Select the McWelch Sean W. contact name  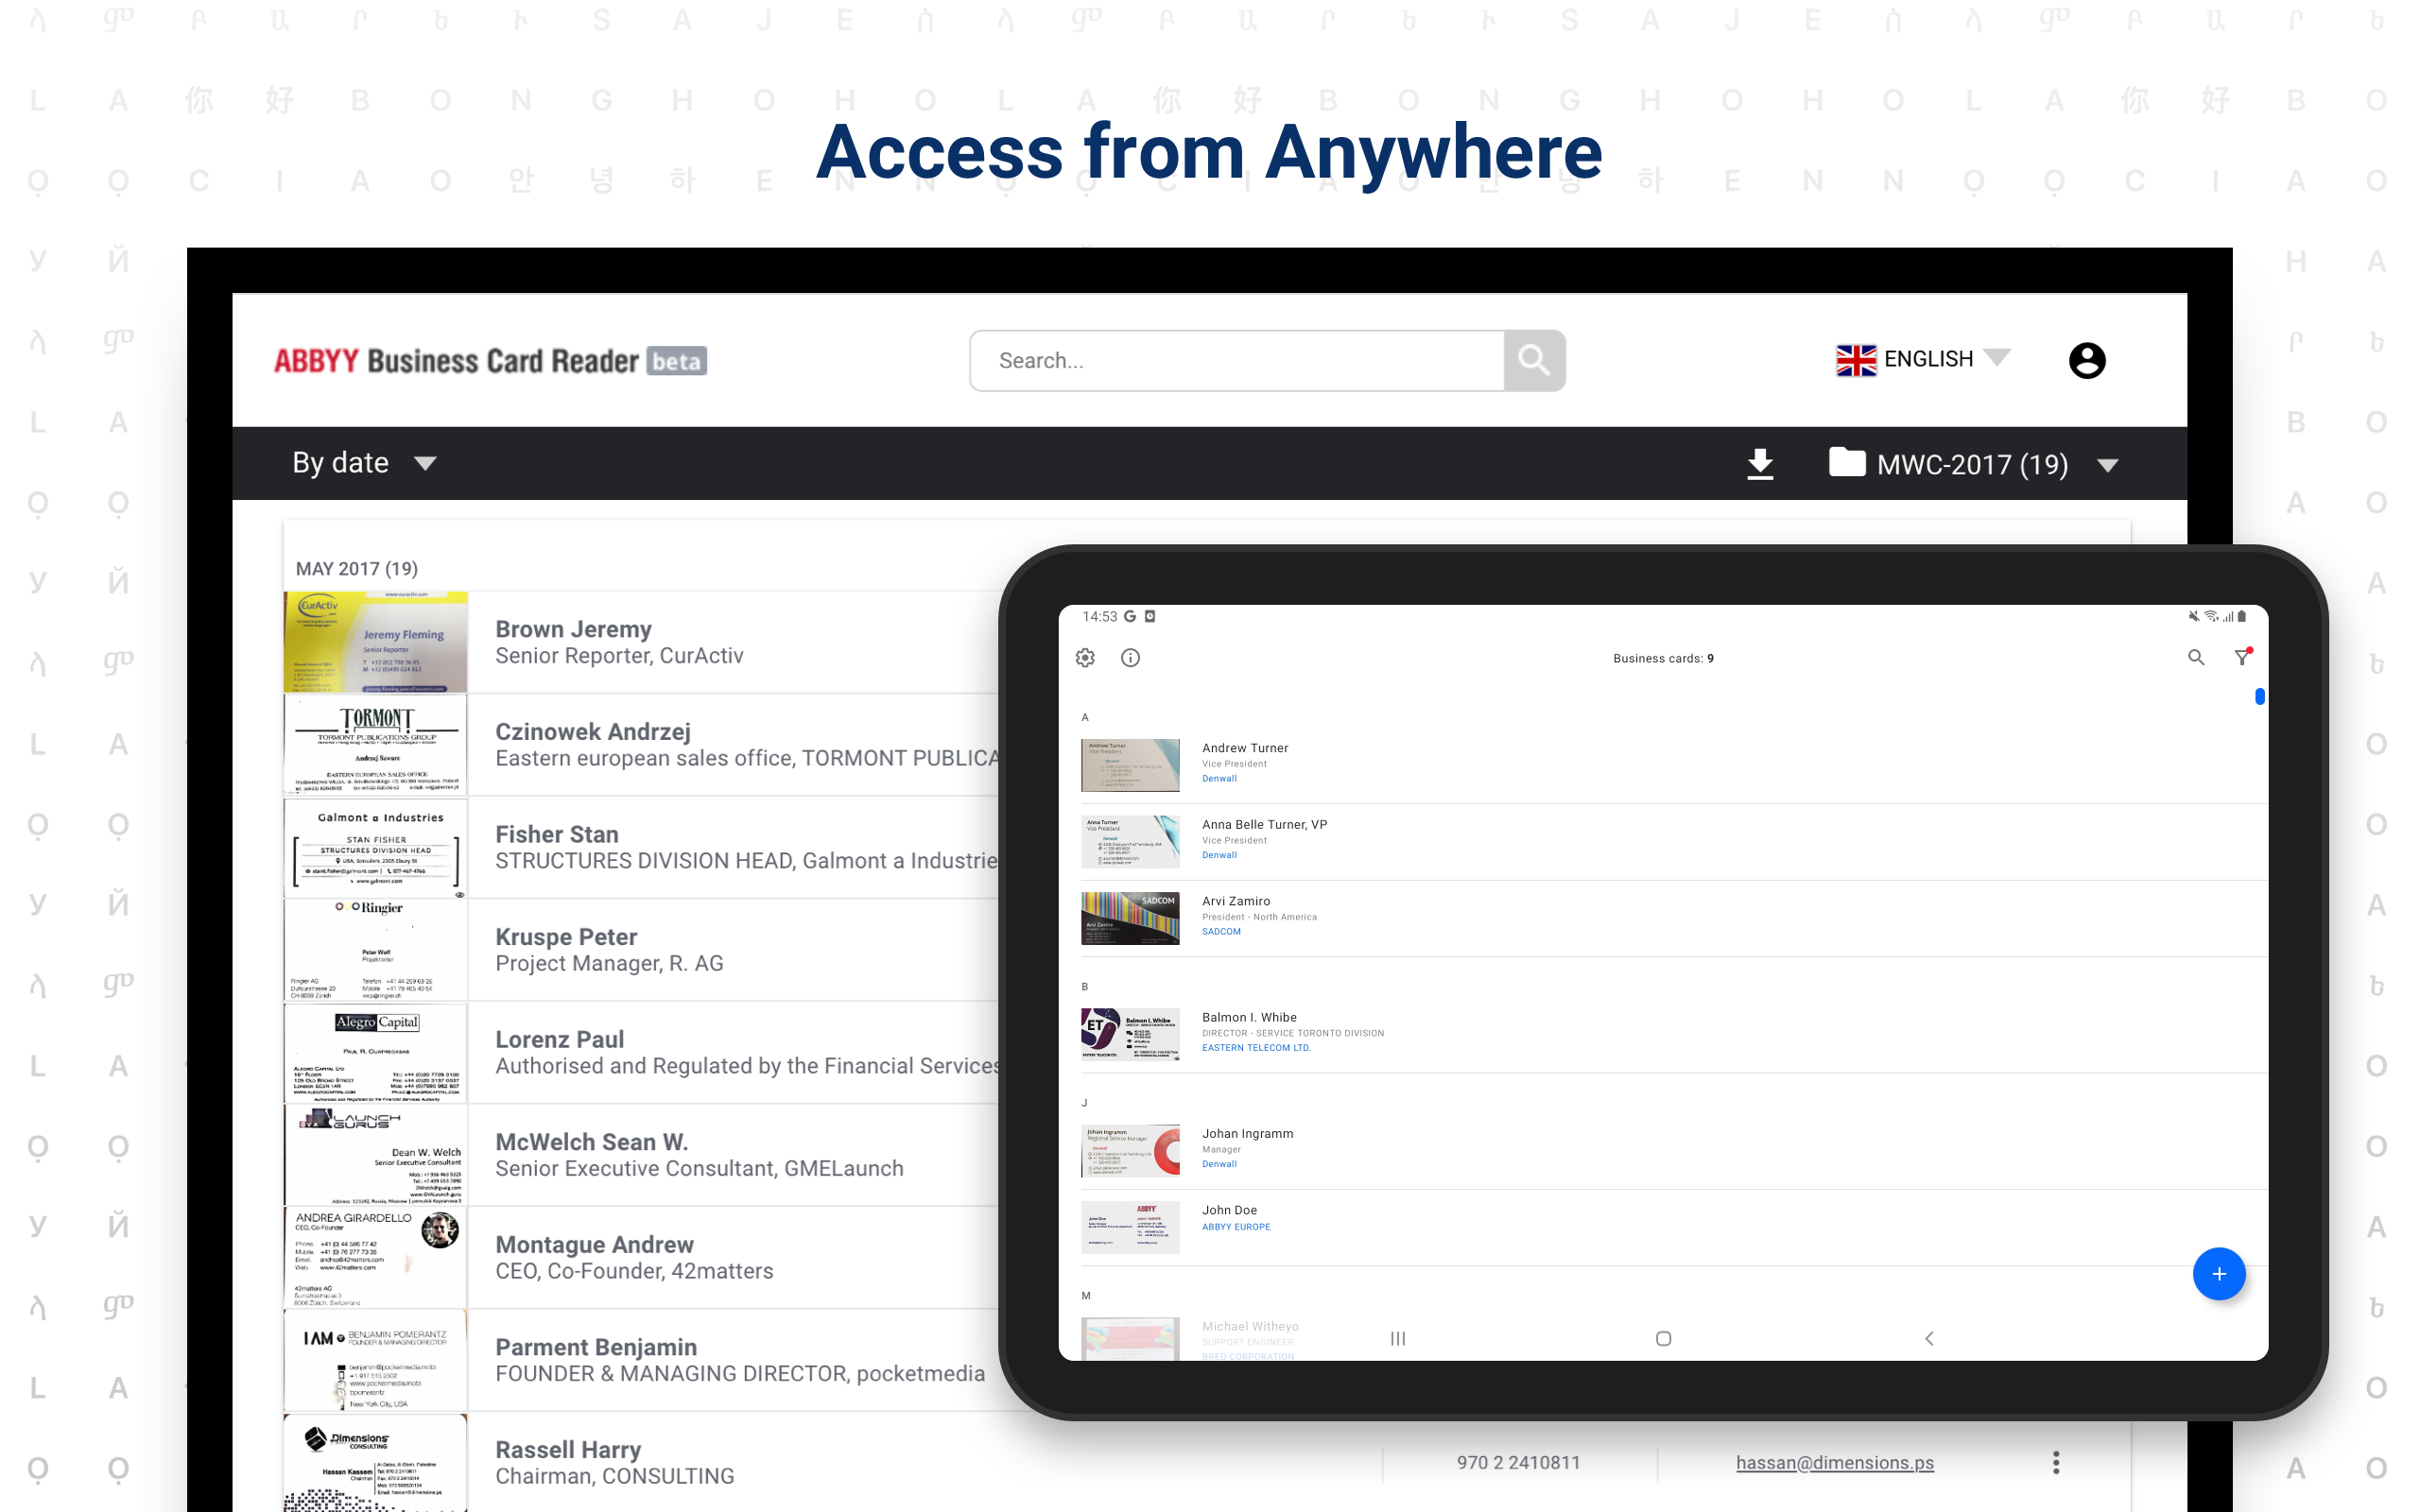tap(591, 1142)
